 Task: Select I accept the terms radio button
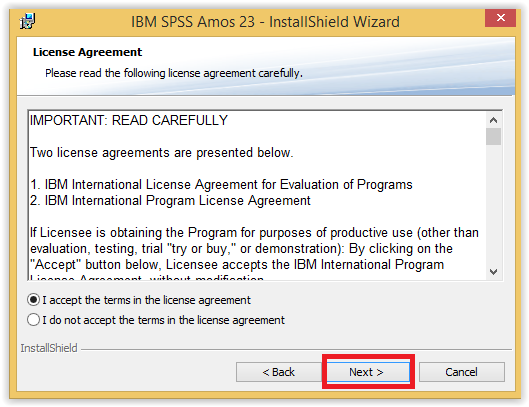pyautogui.click(x=33, y=300)
